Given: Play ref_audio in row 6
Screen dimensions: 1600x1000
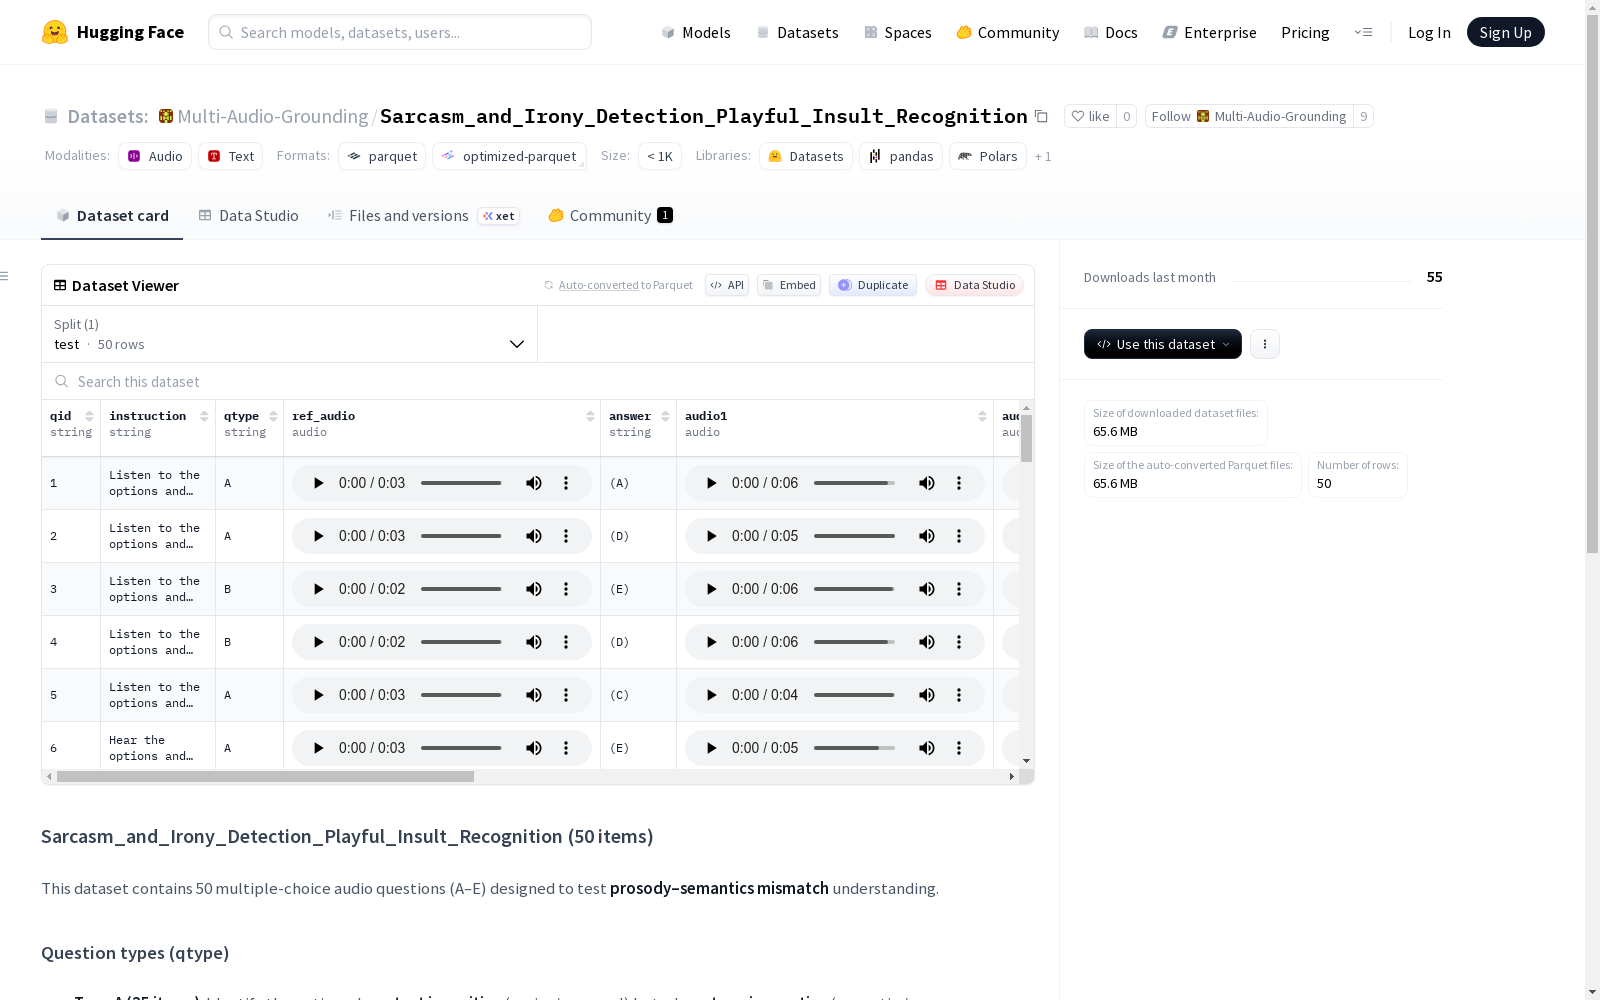Looking at the screenshot, I should 318,748.
